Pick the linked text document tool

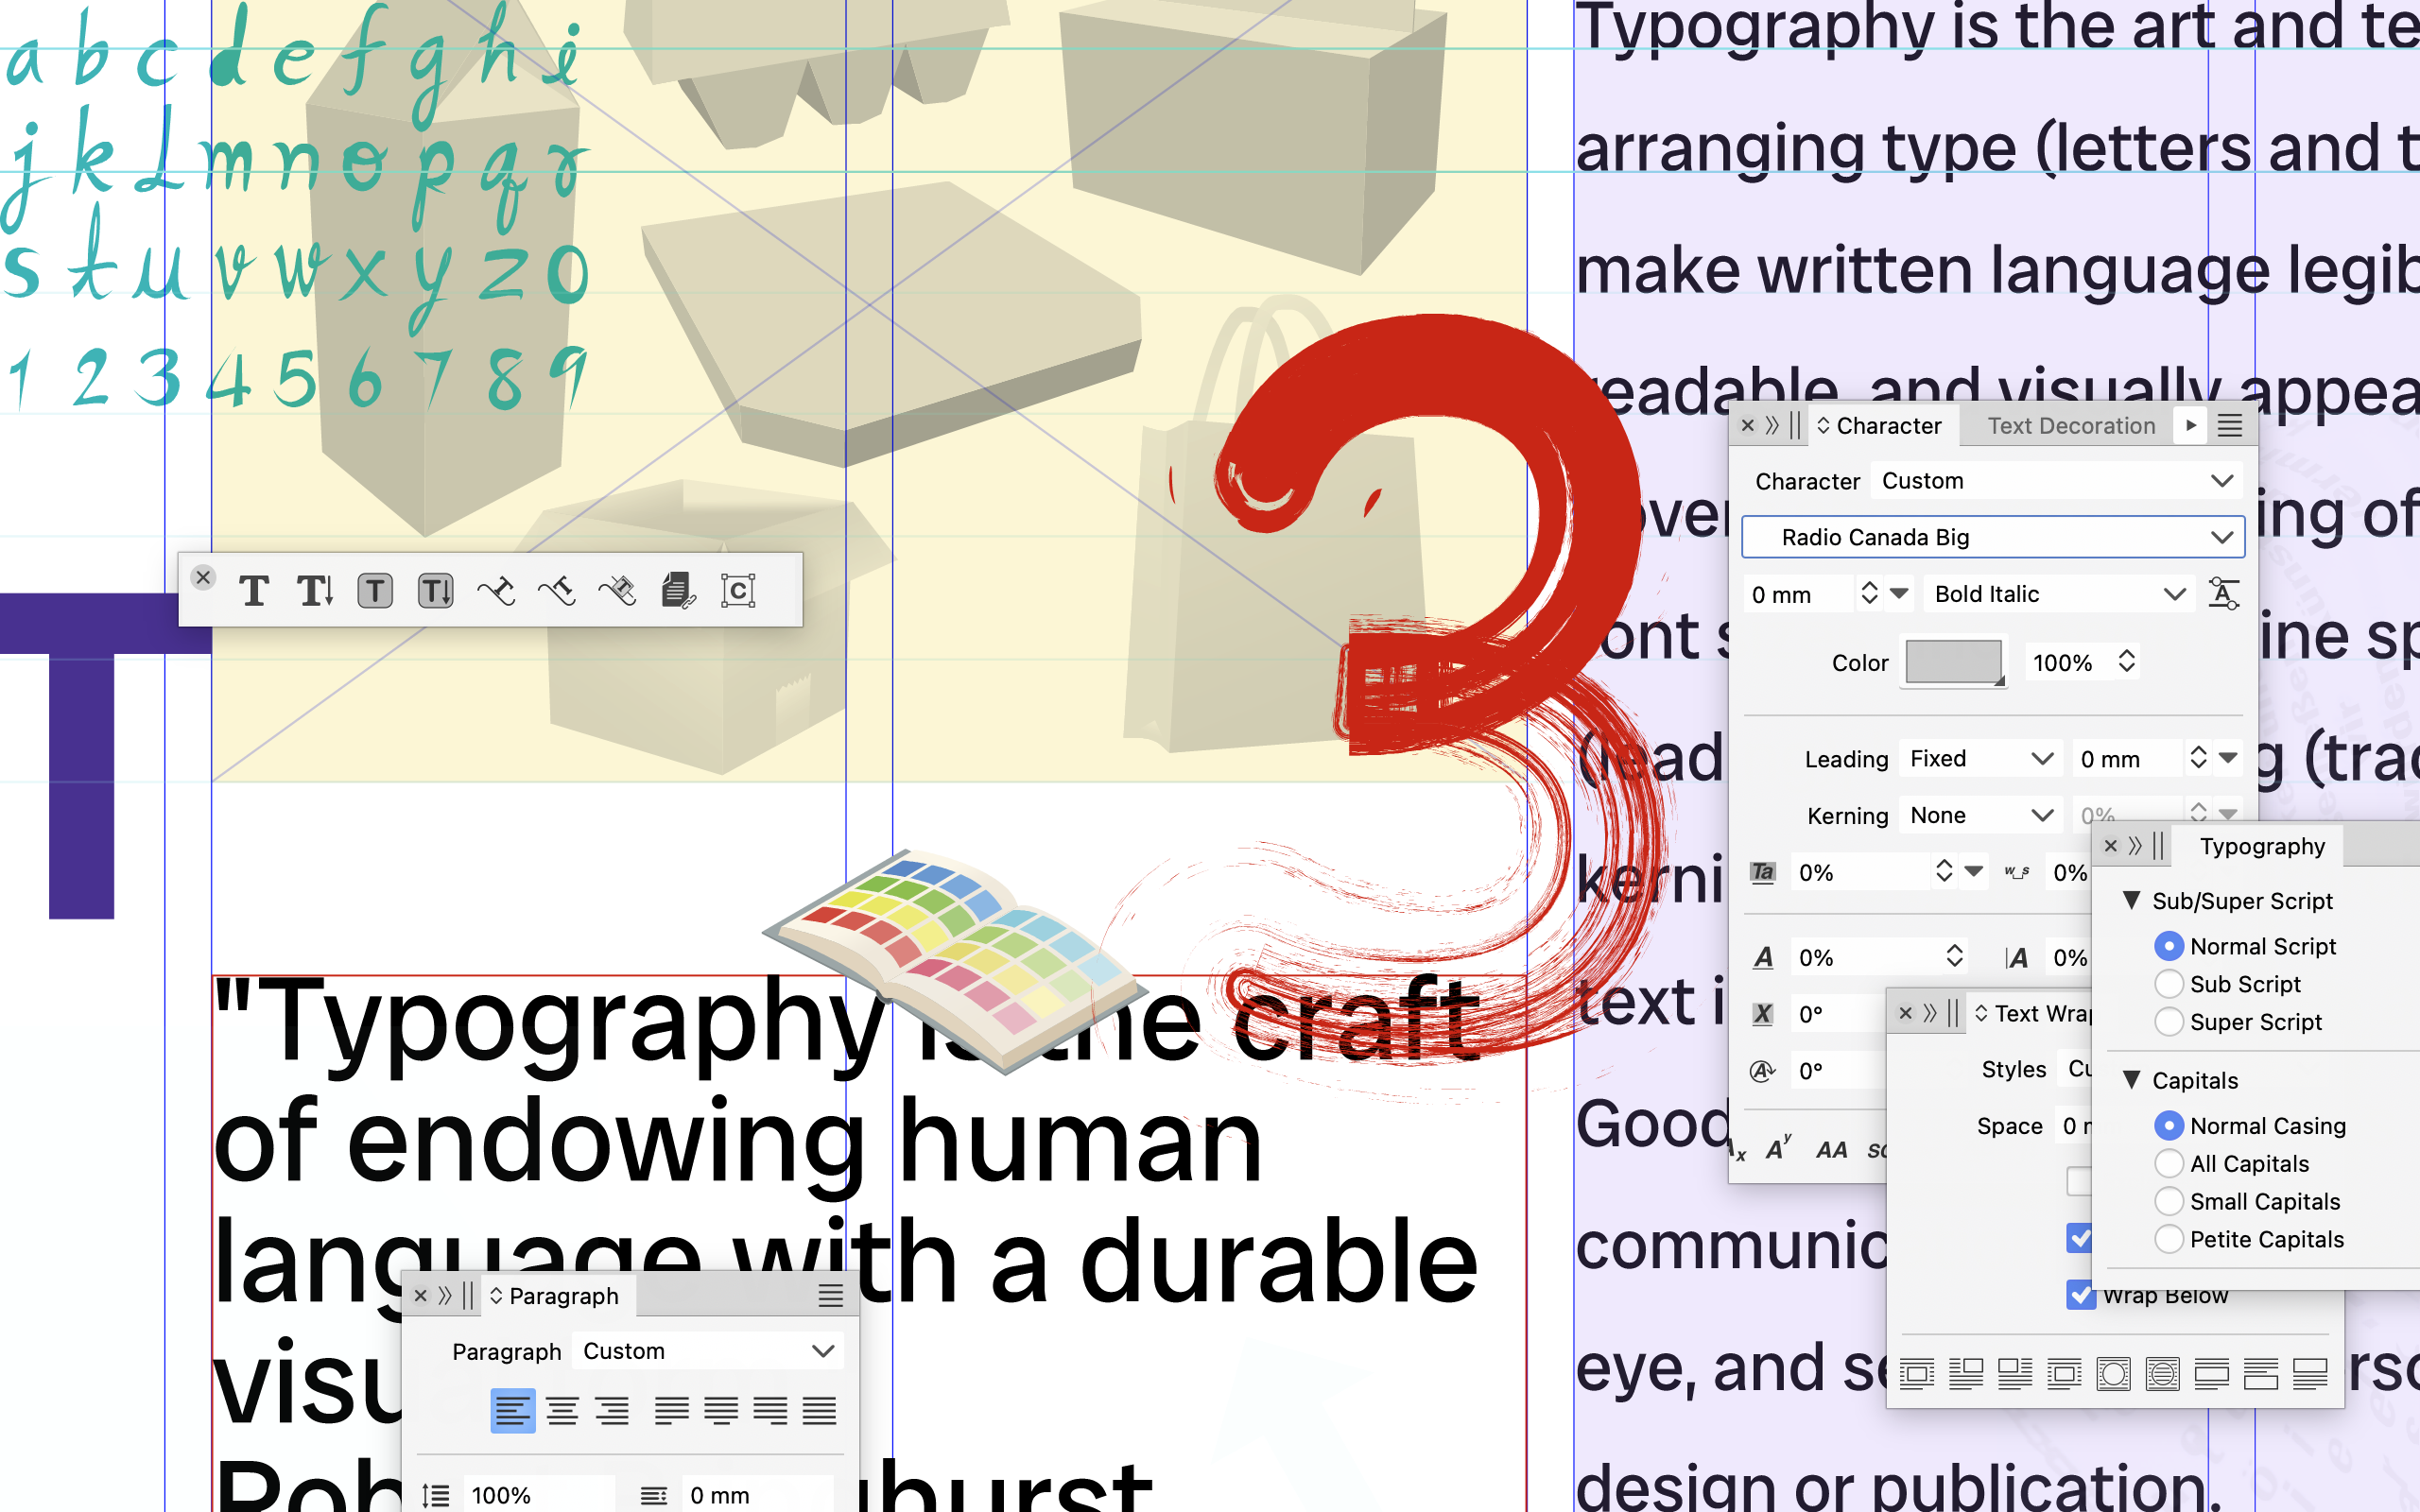(678, 591)
